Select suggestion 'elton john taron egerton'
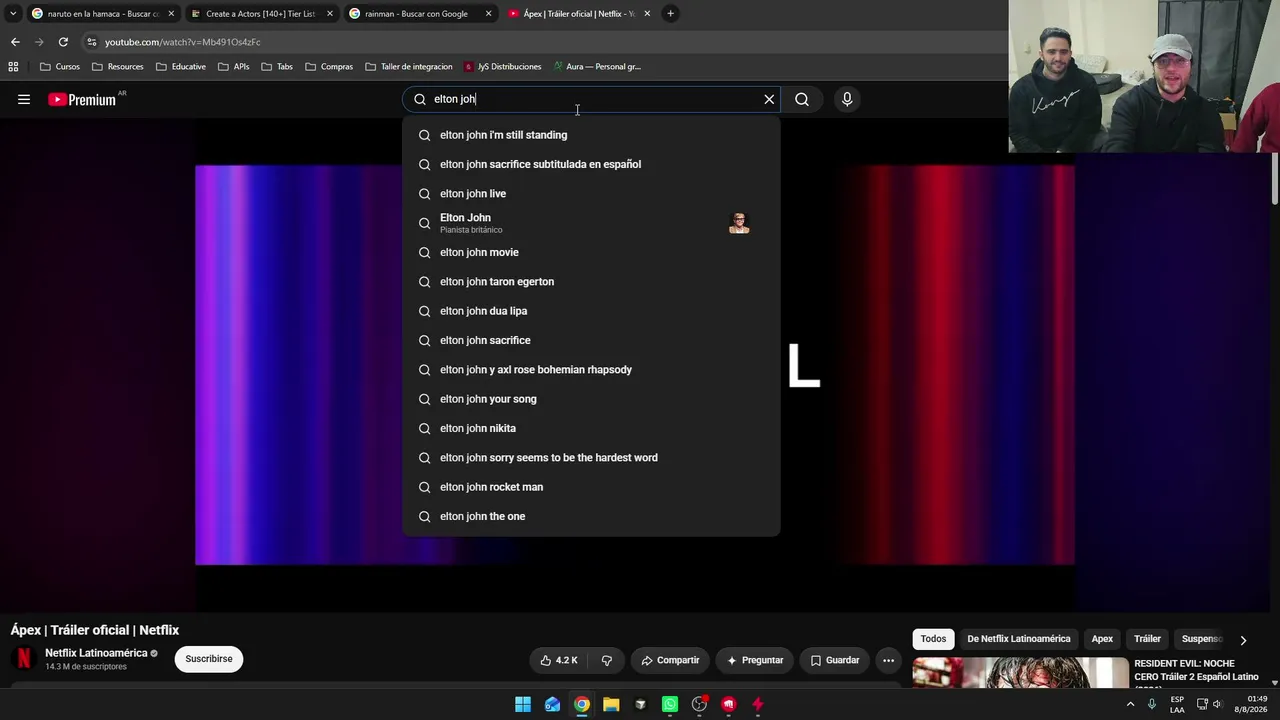Screen dimensions: 1280x720 pyautogui.click(x=591, y=282)
